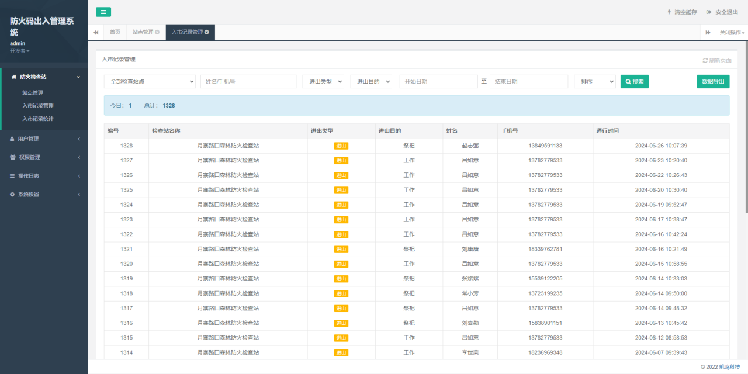Open the 全部检查站点 checkpoint dropdown

point(150,82)
